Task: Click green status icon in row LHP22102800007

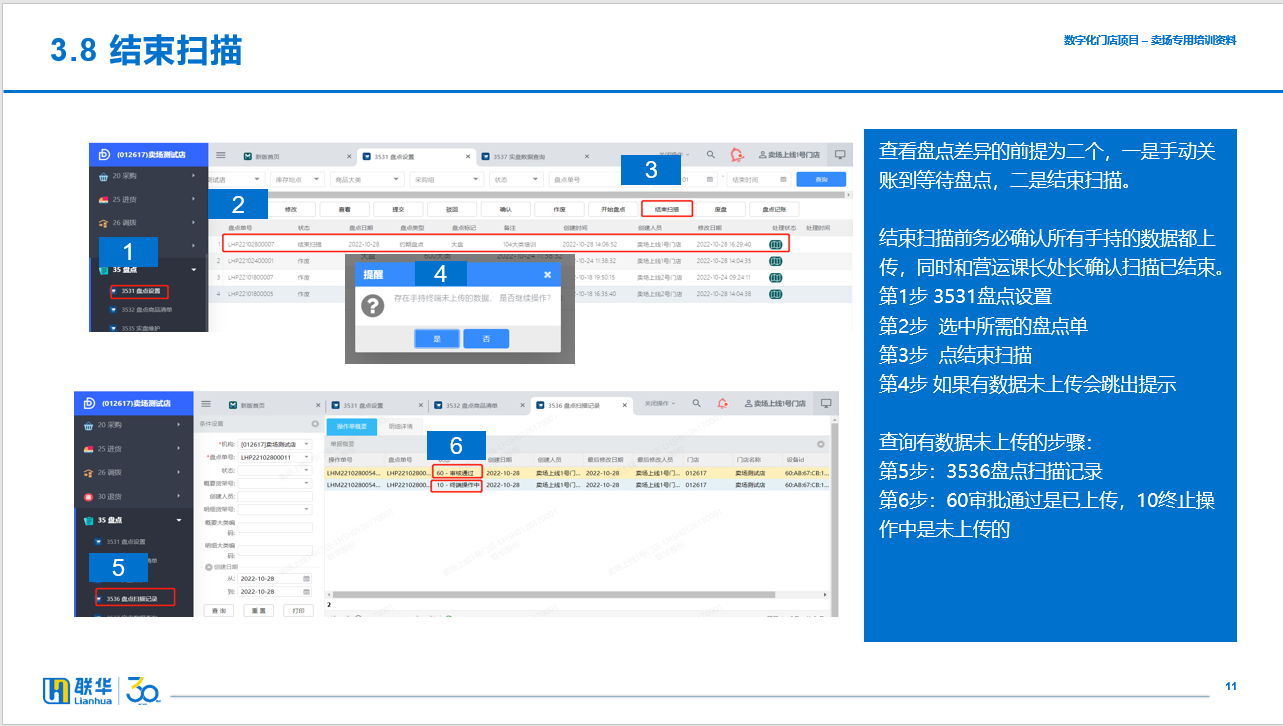Action: tap(775, 244)
